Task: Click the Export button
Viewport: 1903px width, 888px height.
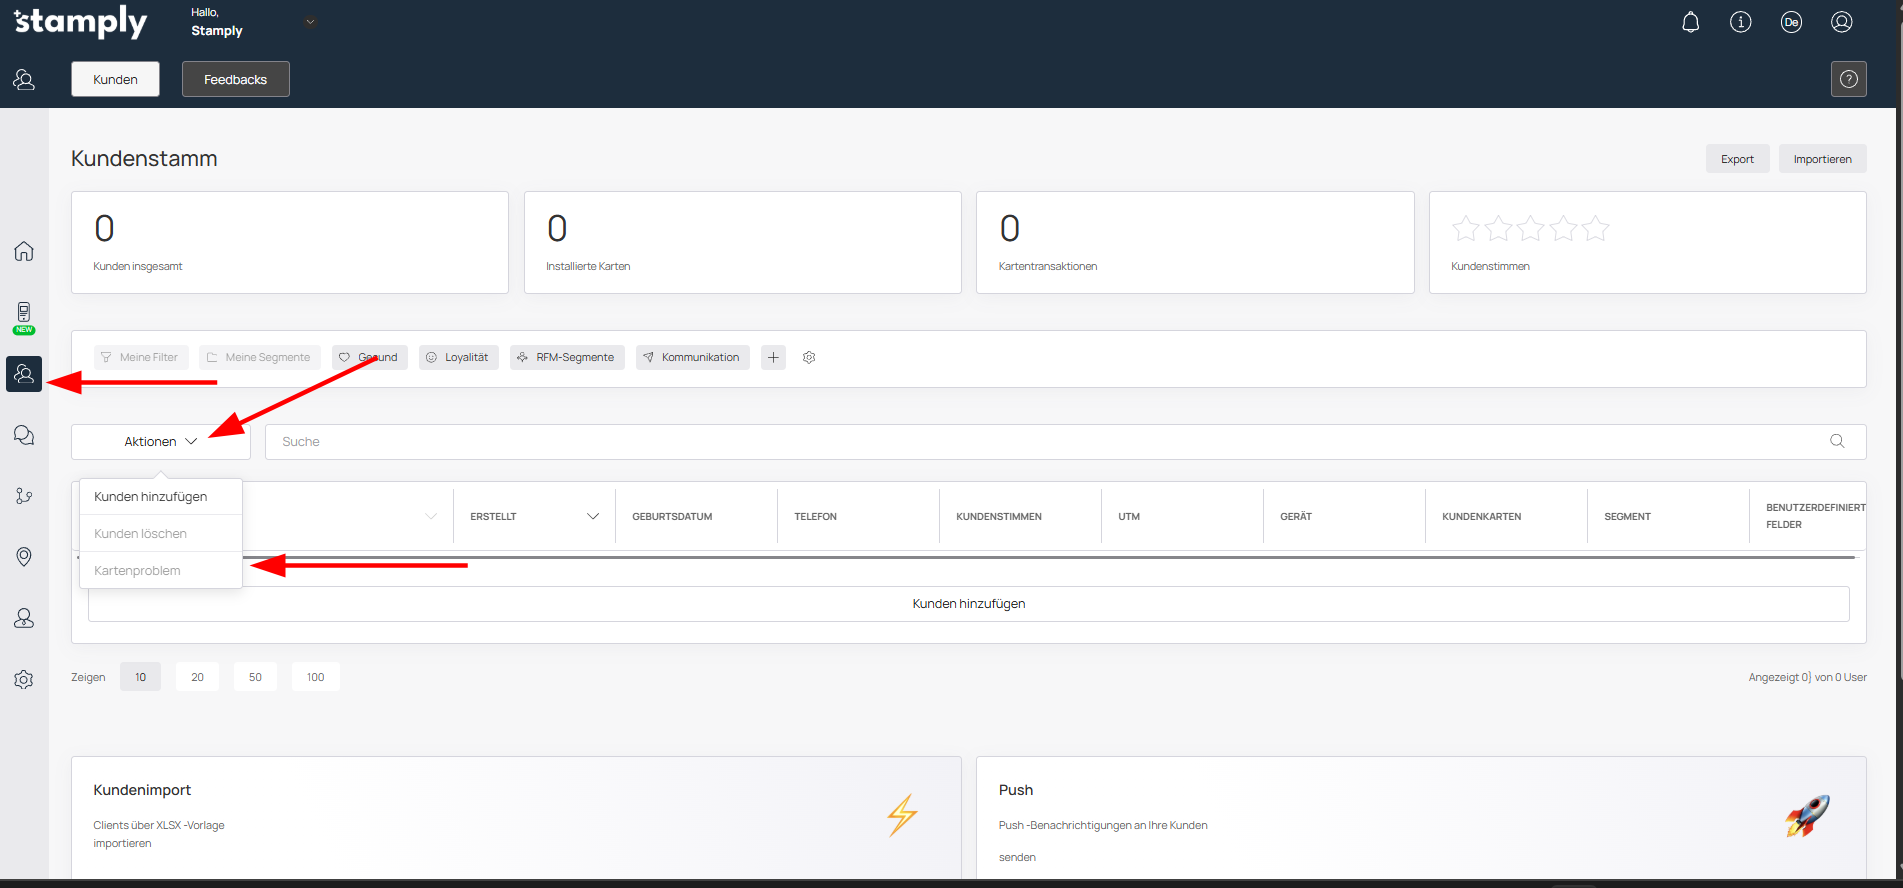Action: click(1736, 159)
